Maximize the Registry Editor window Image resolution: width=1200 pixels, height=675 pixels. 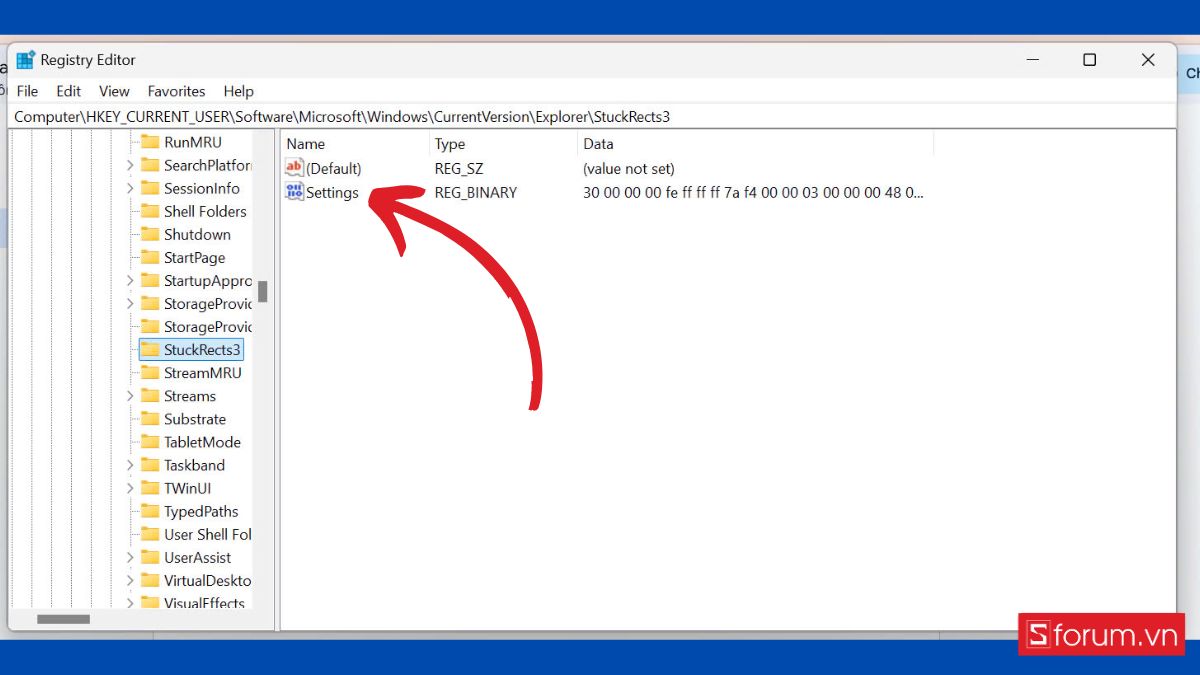(x=1090, y=60)
